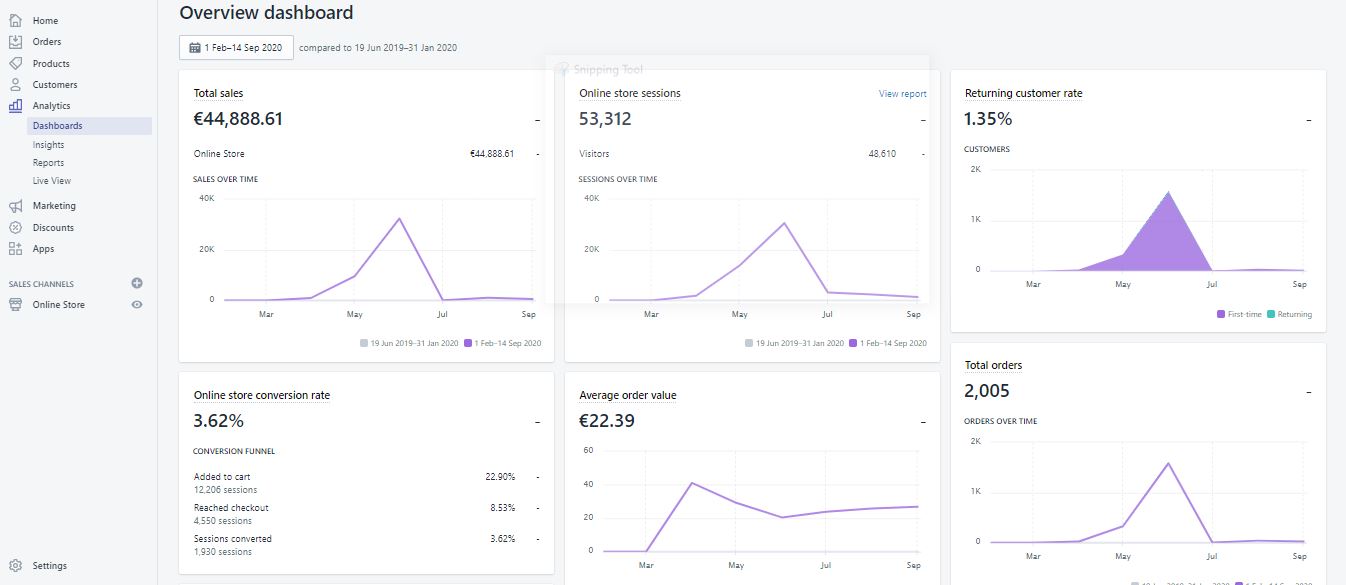Select Dashboards in Analytics submenu
The width and height of the screenshot is (1346, 585).
(58, 126)
